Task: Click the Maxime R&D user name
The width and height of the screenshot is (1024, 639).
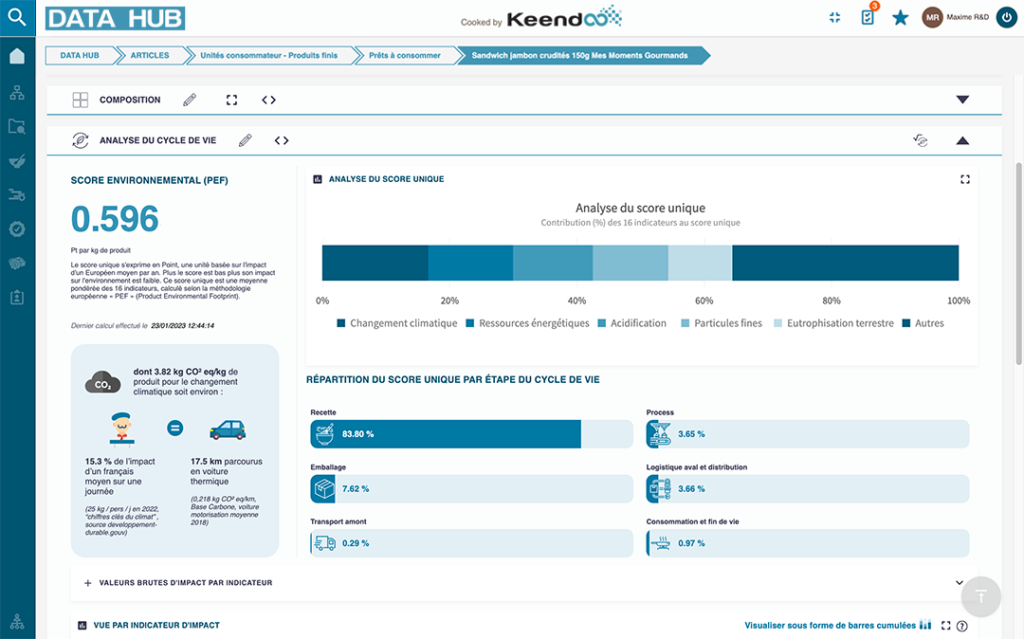Action: pyautogui.click(x=968, y=18)
